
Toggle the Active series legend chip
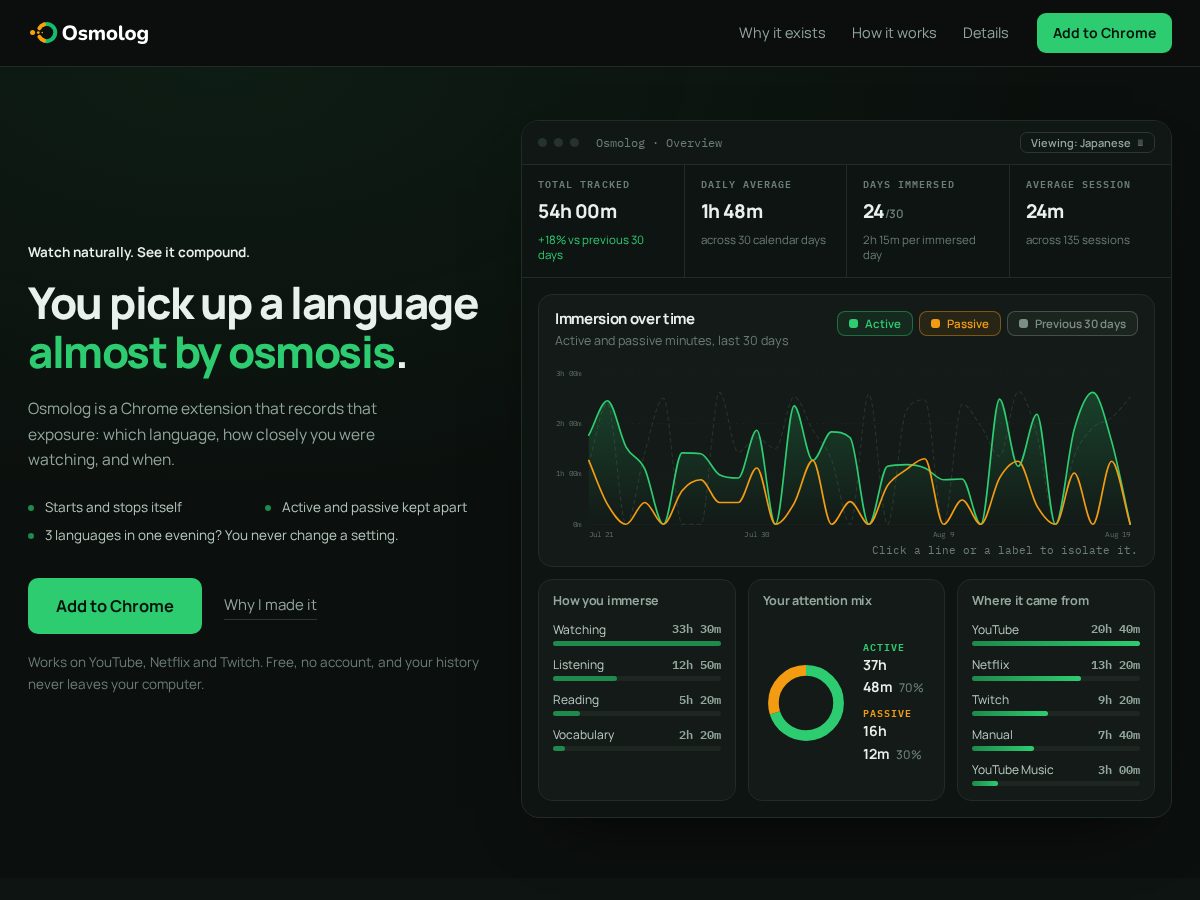875,324
